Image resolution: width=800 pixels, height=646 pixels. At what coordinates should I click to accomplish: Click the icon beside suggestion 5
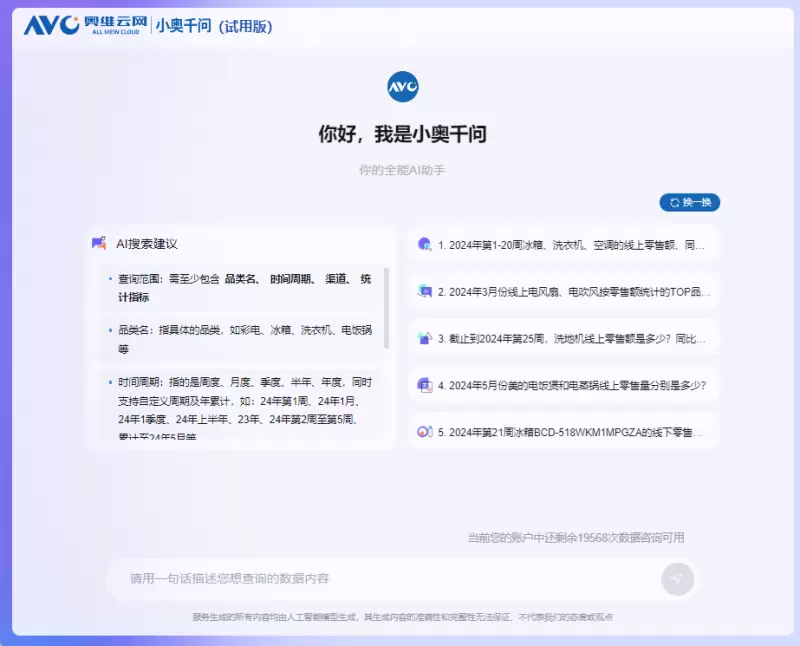[424, 432]
